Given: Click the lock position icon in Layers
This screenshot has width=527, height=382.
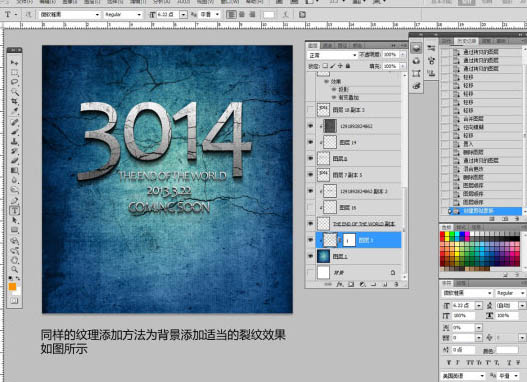Looking at the screenshot, I should click(x=340, y=66).
